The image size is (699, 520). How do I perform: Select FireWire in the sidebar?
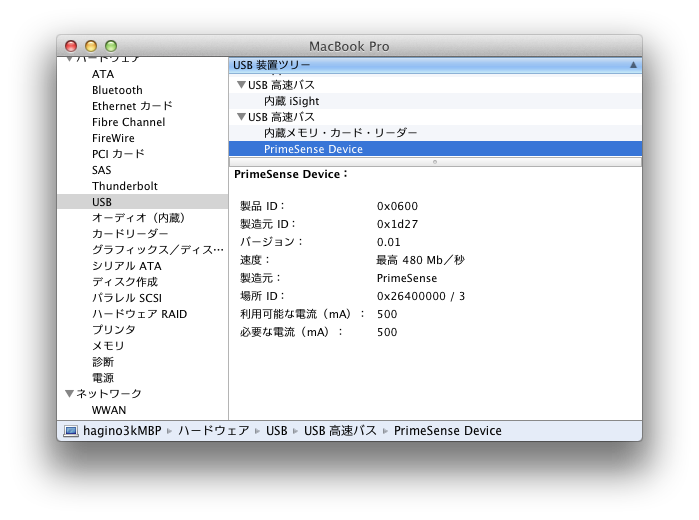tap(113, 138)
